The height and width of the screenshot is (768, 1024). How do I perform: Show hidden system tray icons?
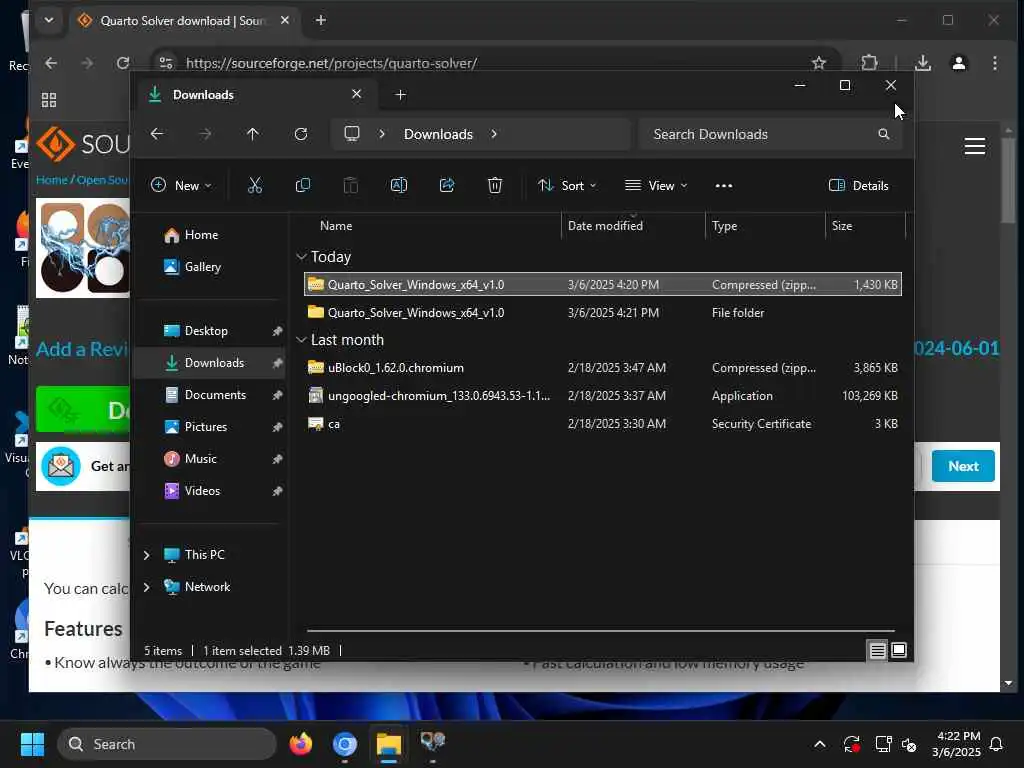tap(820, 744)
